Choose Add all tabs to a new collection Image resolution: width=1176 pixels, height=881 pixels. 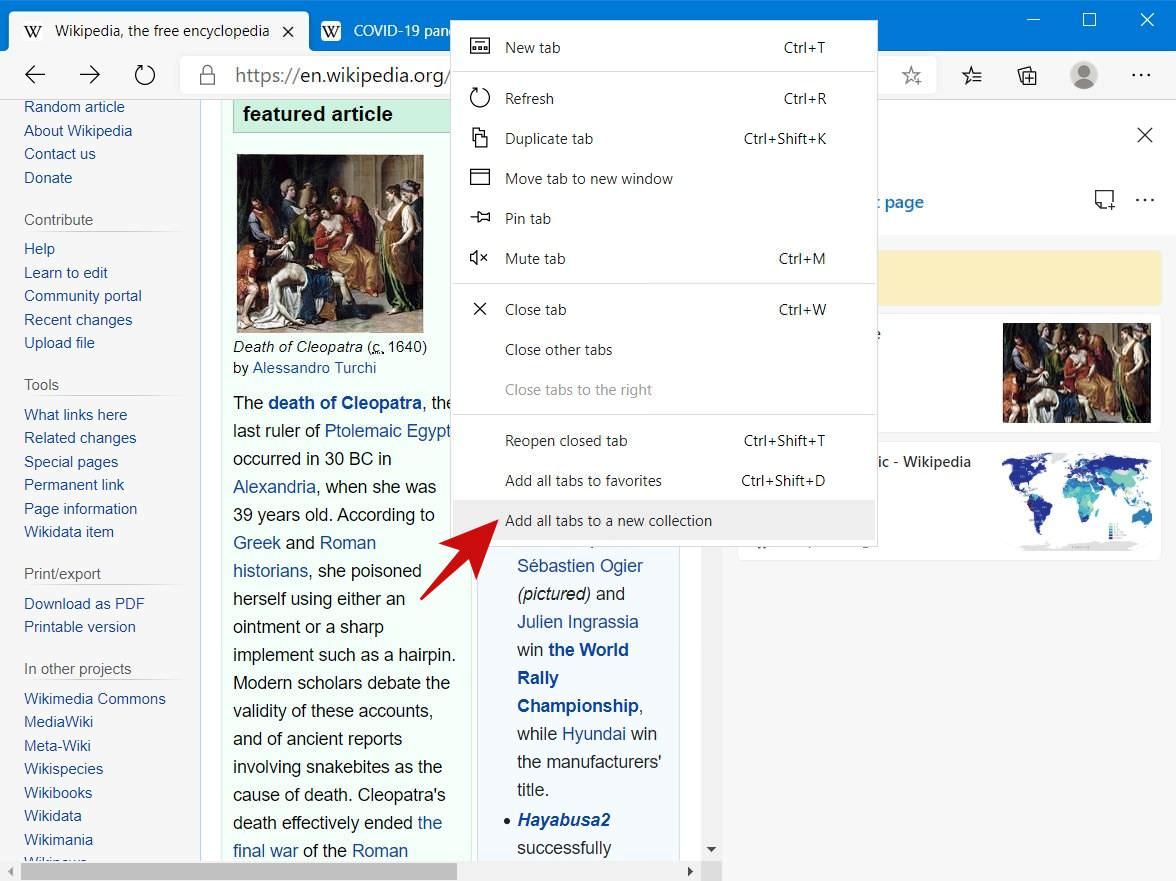[664, 520]
